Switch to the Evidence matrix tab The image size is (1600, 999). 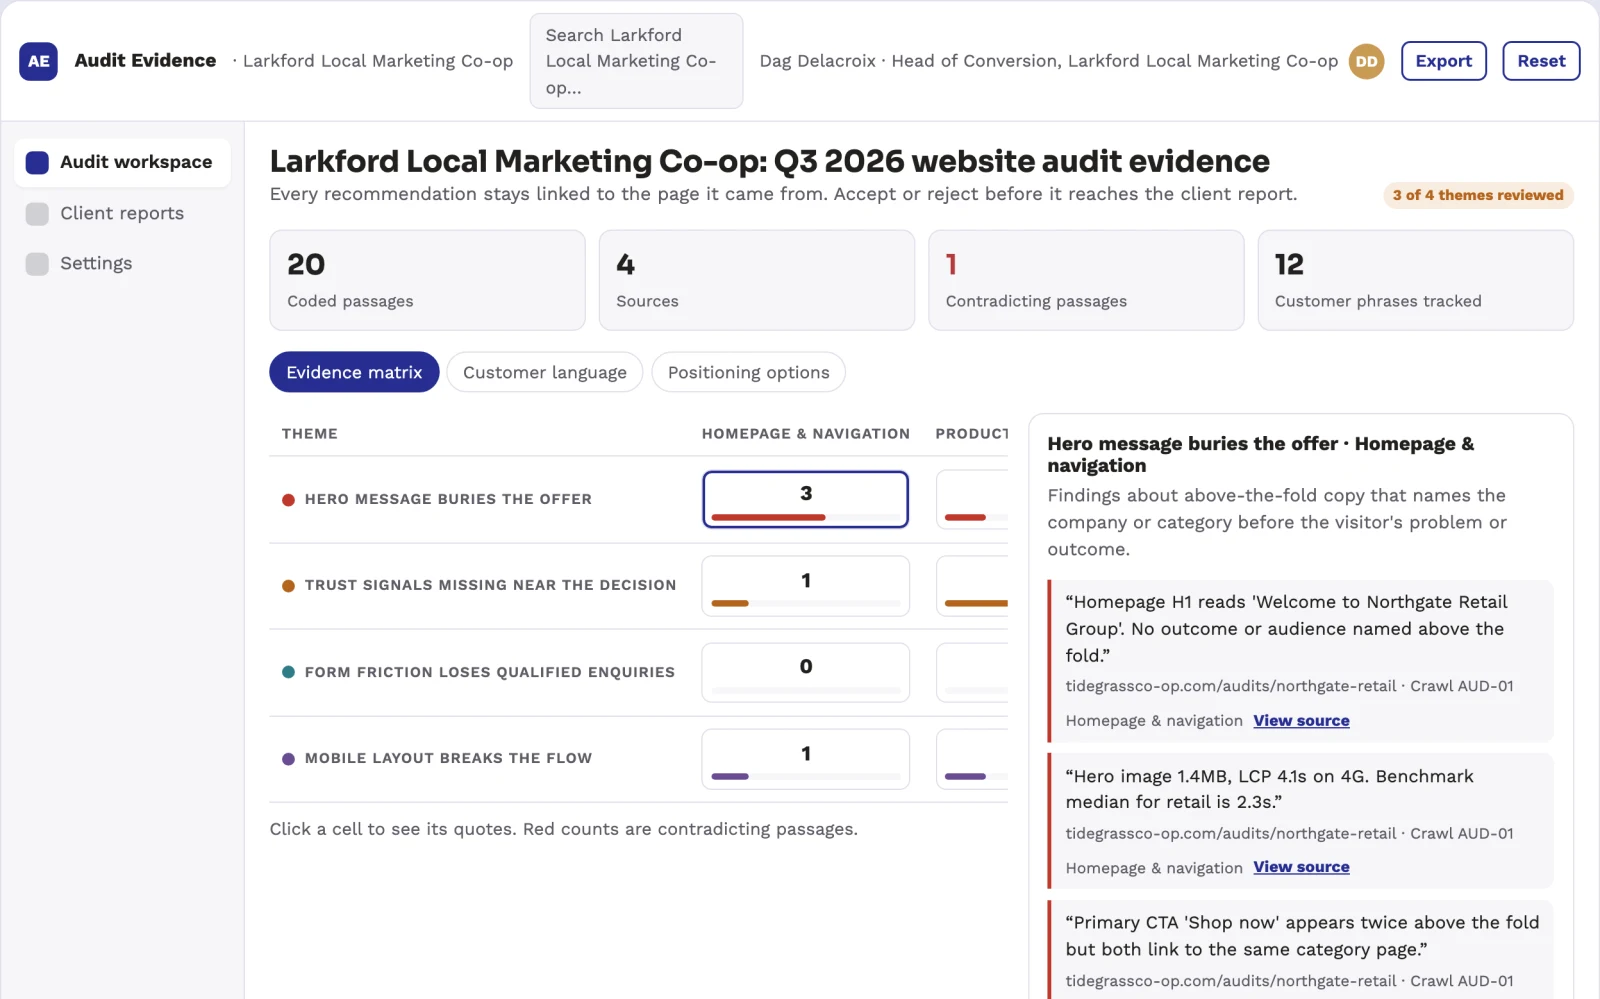pos(354,372)
